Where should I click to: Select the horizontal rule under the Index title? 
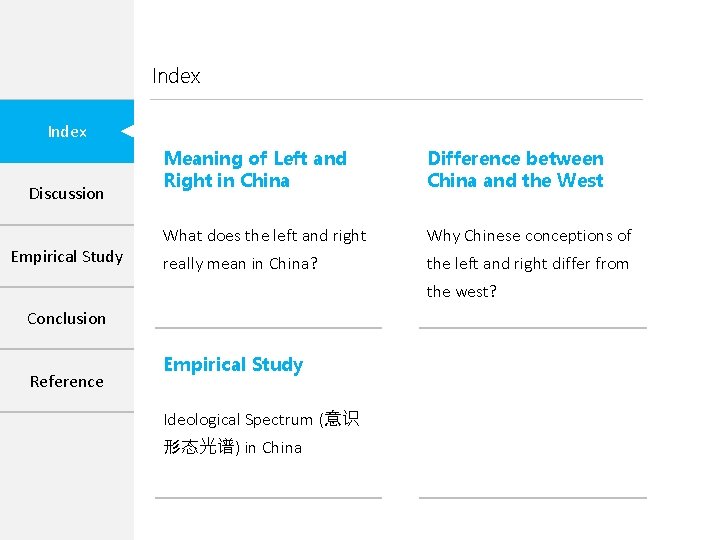[397, 99]
